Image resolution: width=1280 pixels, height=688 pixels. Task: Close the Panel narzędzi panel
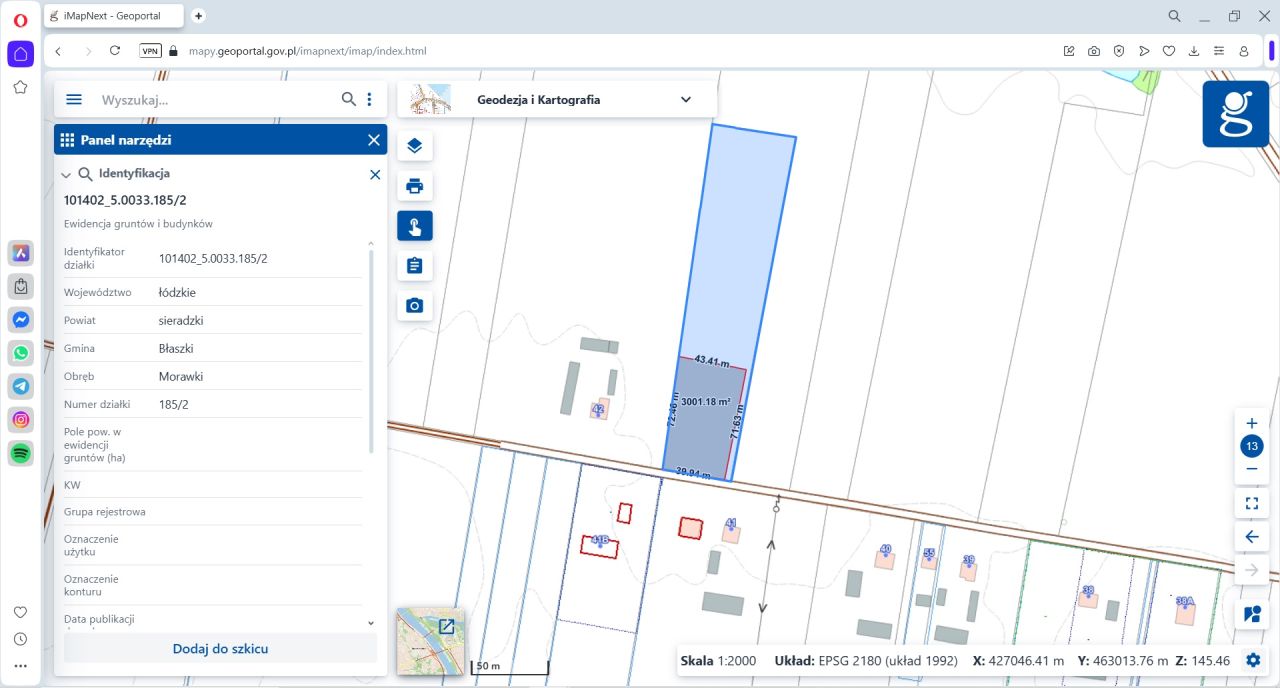point(374,140)
